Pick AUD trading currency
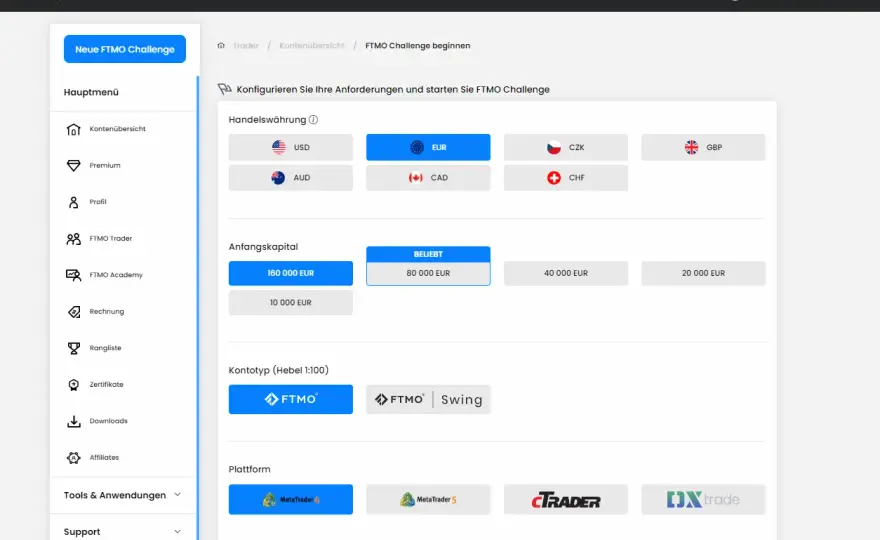 [x=291, y=177]
